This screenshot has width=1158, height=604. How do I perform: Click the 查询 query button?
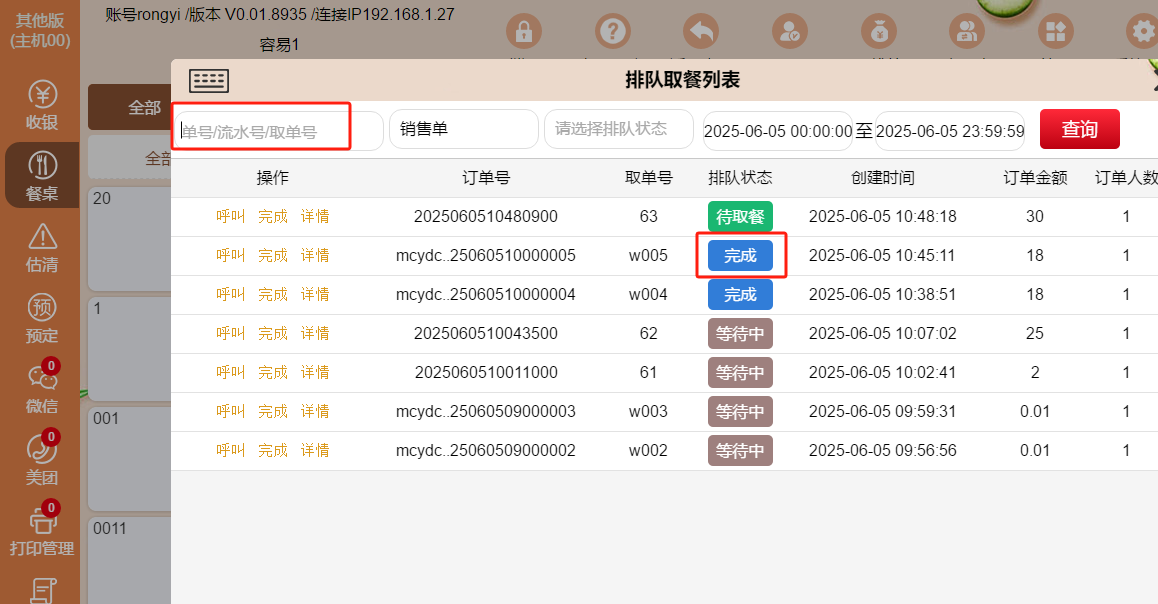pos(1080,129)
